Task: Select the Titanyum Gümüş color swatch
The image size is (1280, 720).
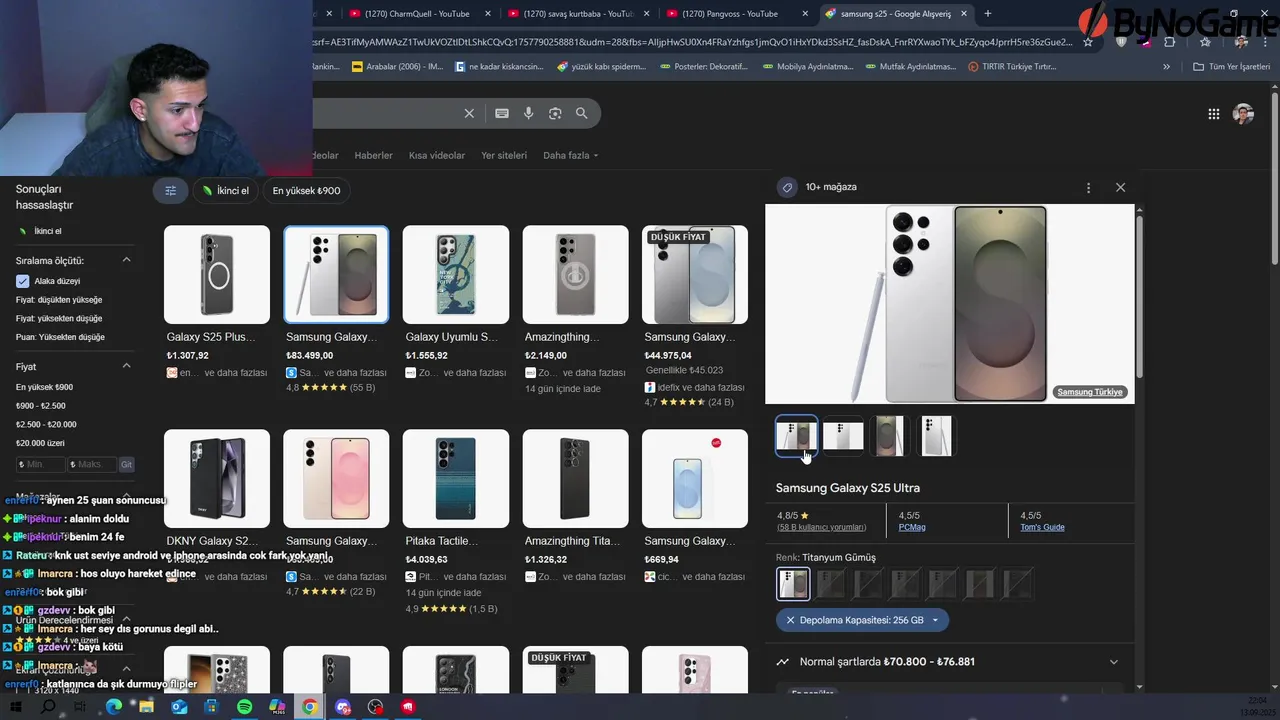Action: (793, 584)
